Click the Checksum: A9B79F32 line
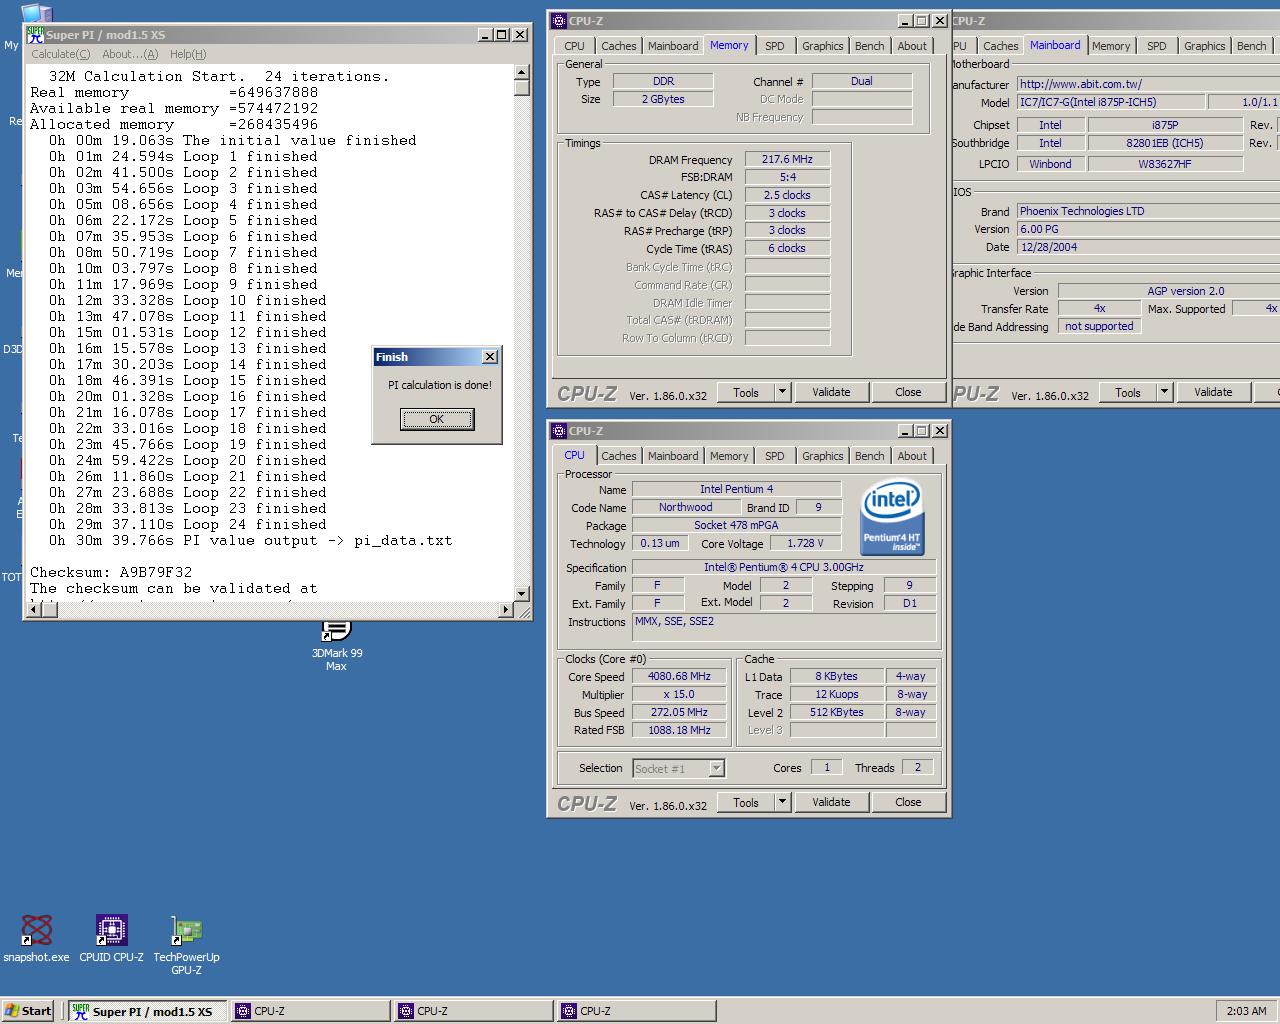The height and width of the screenshot is (1024, 1280). click(111, 572)
